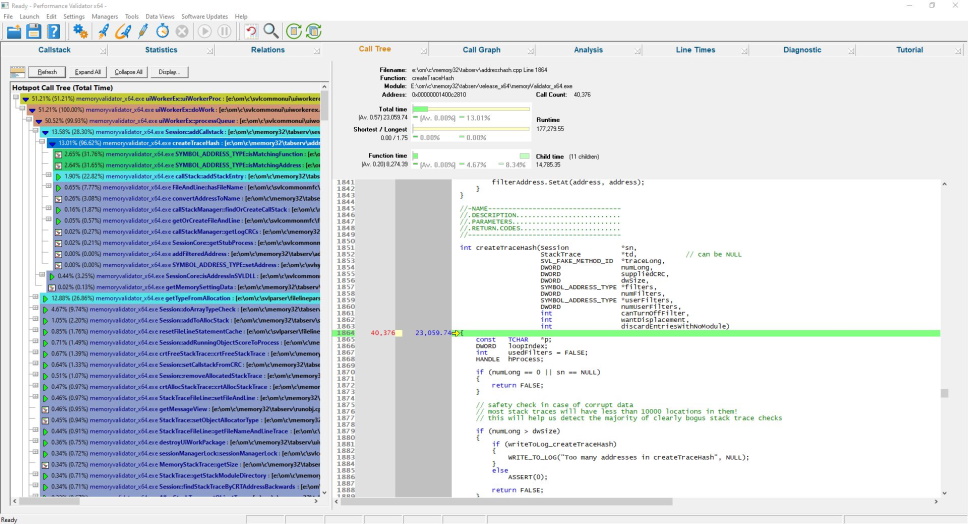Open the Tools menu
This screenshot has width=968, height=524.
(x=131, y=17)
